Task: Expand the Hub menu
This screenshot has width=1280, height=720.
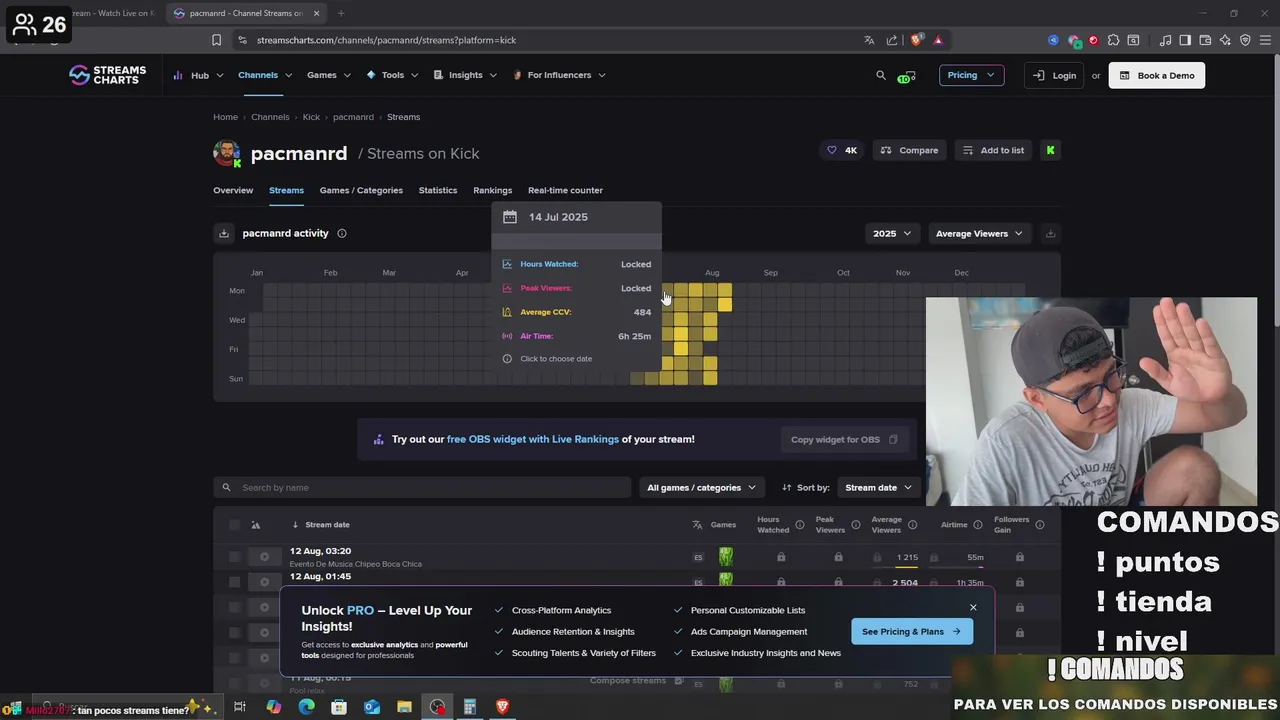Action: pyautogui.click(x=199, y=75)
